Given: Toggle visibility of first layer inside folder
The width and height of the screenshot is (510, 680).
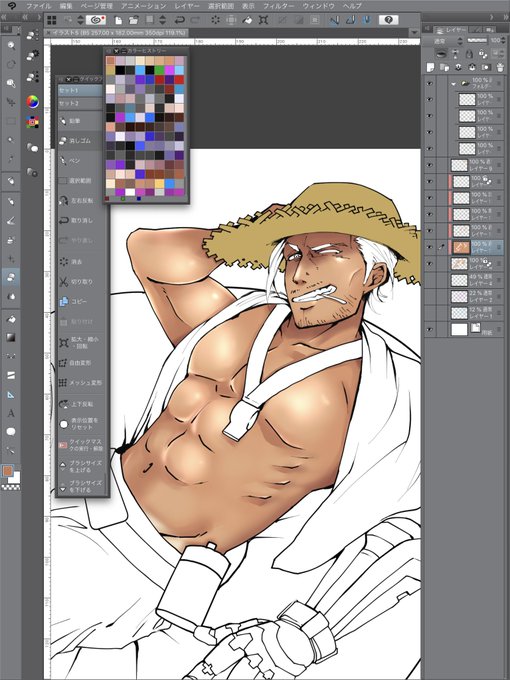Looking at the screenshot, I should coord(429,99).
